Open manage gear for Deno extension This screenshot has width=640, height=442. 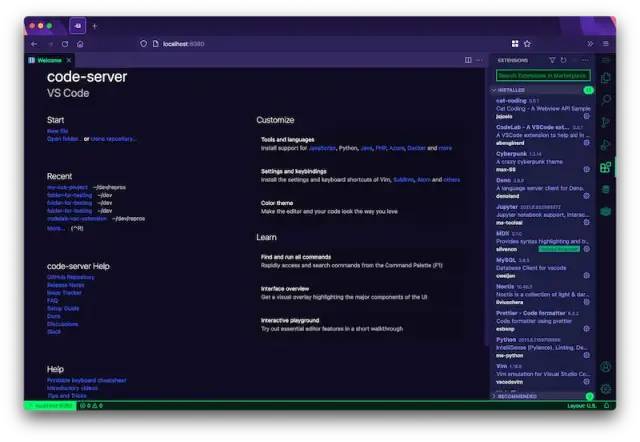[x=587, y=196]
